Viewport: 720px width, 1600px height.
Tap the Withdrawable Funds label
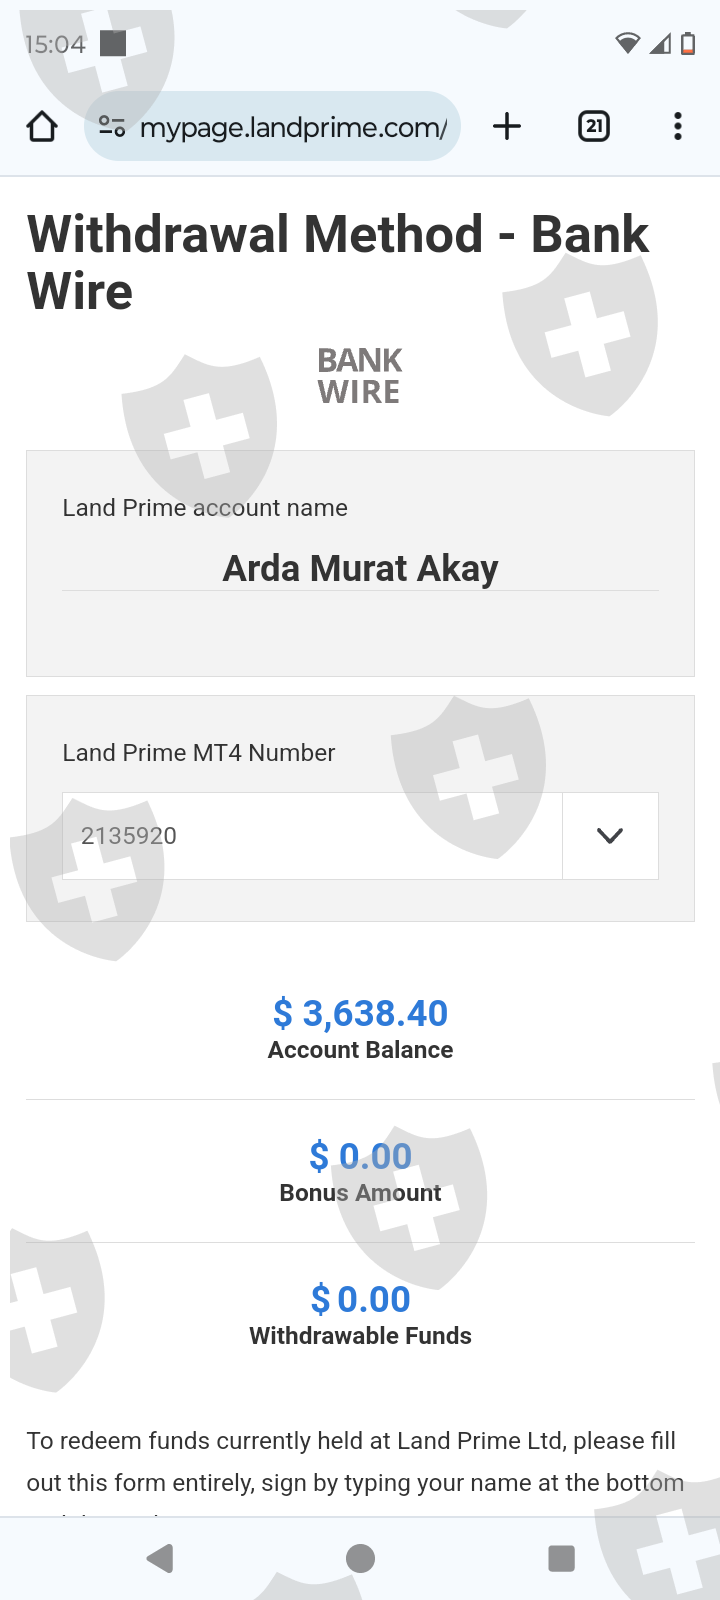360,1336
